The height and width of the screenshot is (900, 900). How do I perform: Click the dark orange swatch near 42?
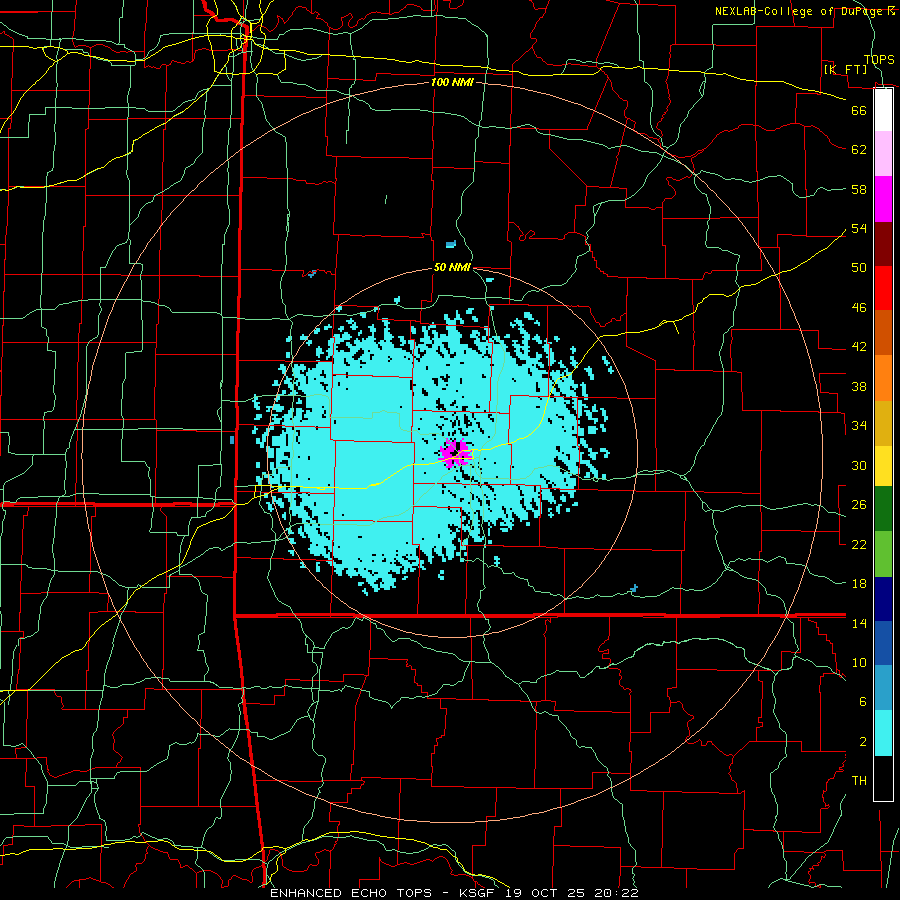[883, 333]
